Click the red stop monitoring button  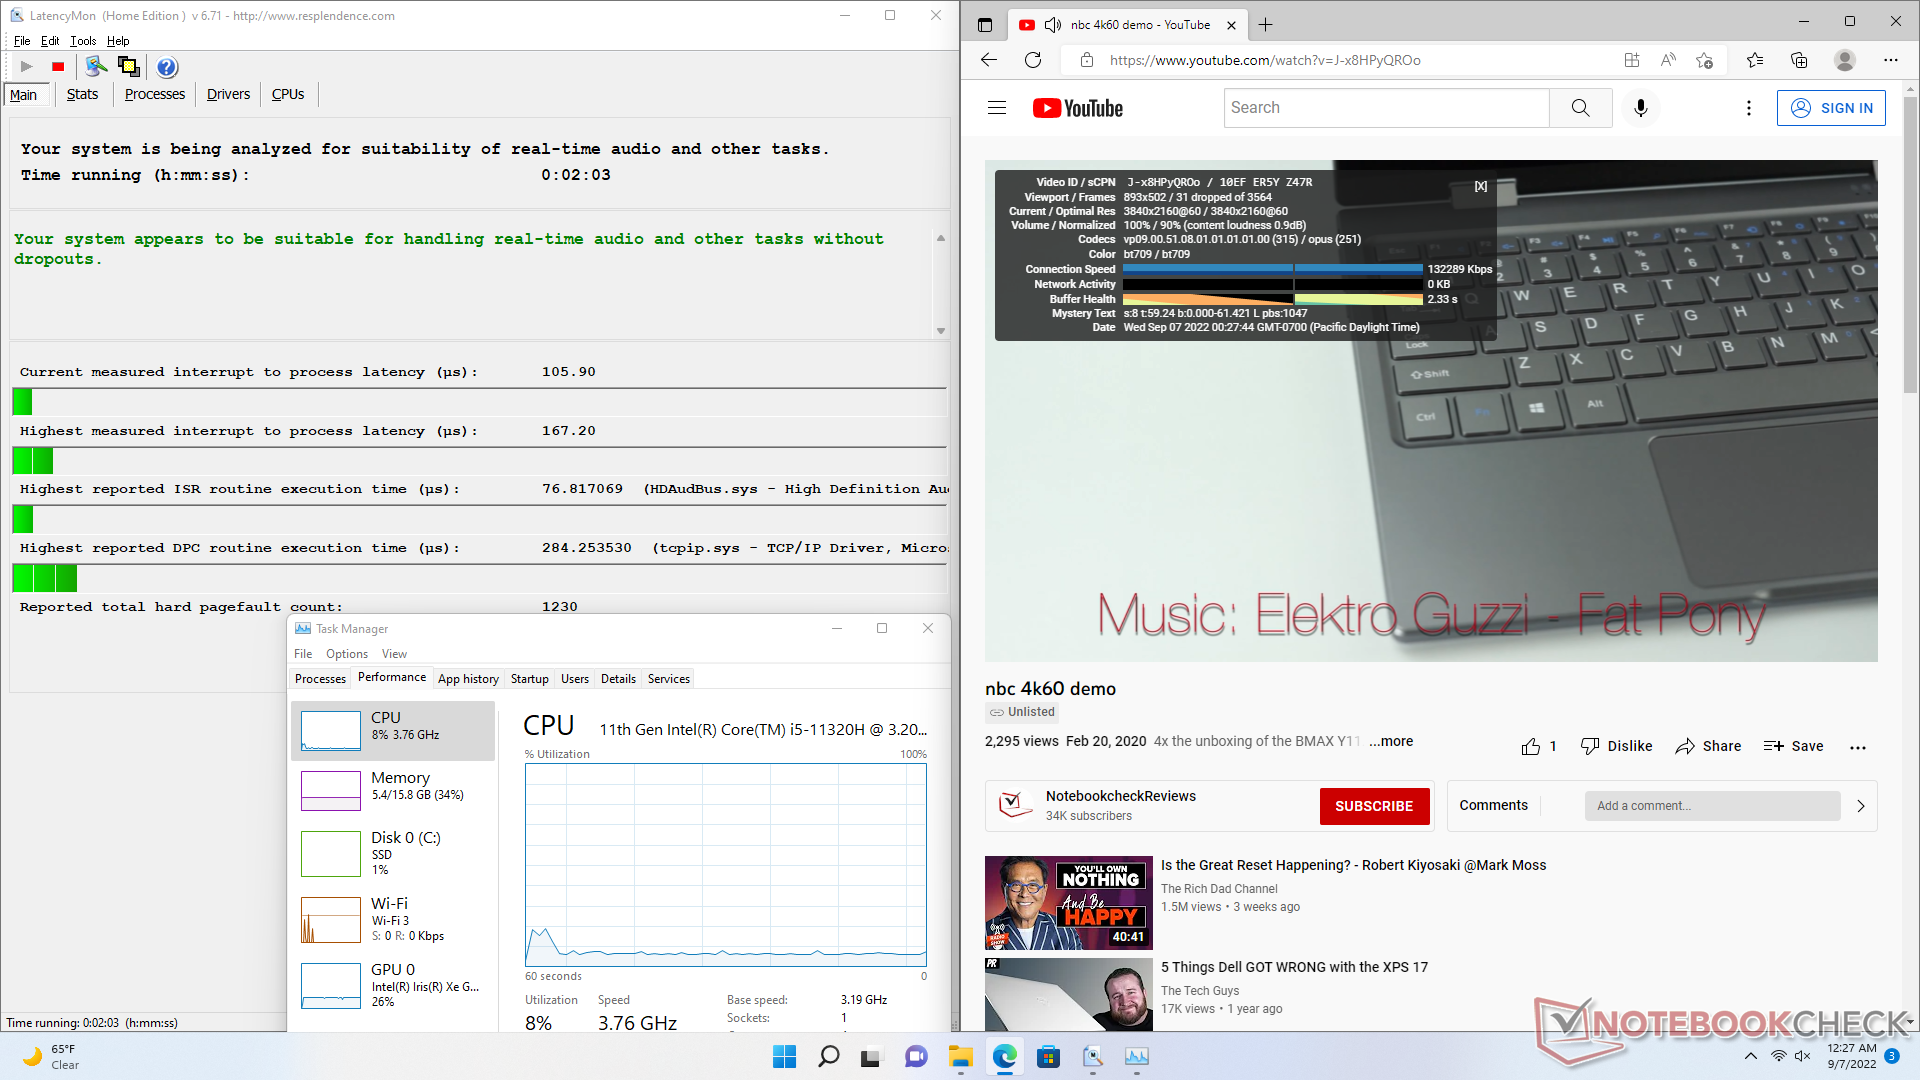(58, 67)
